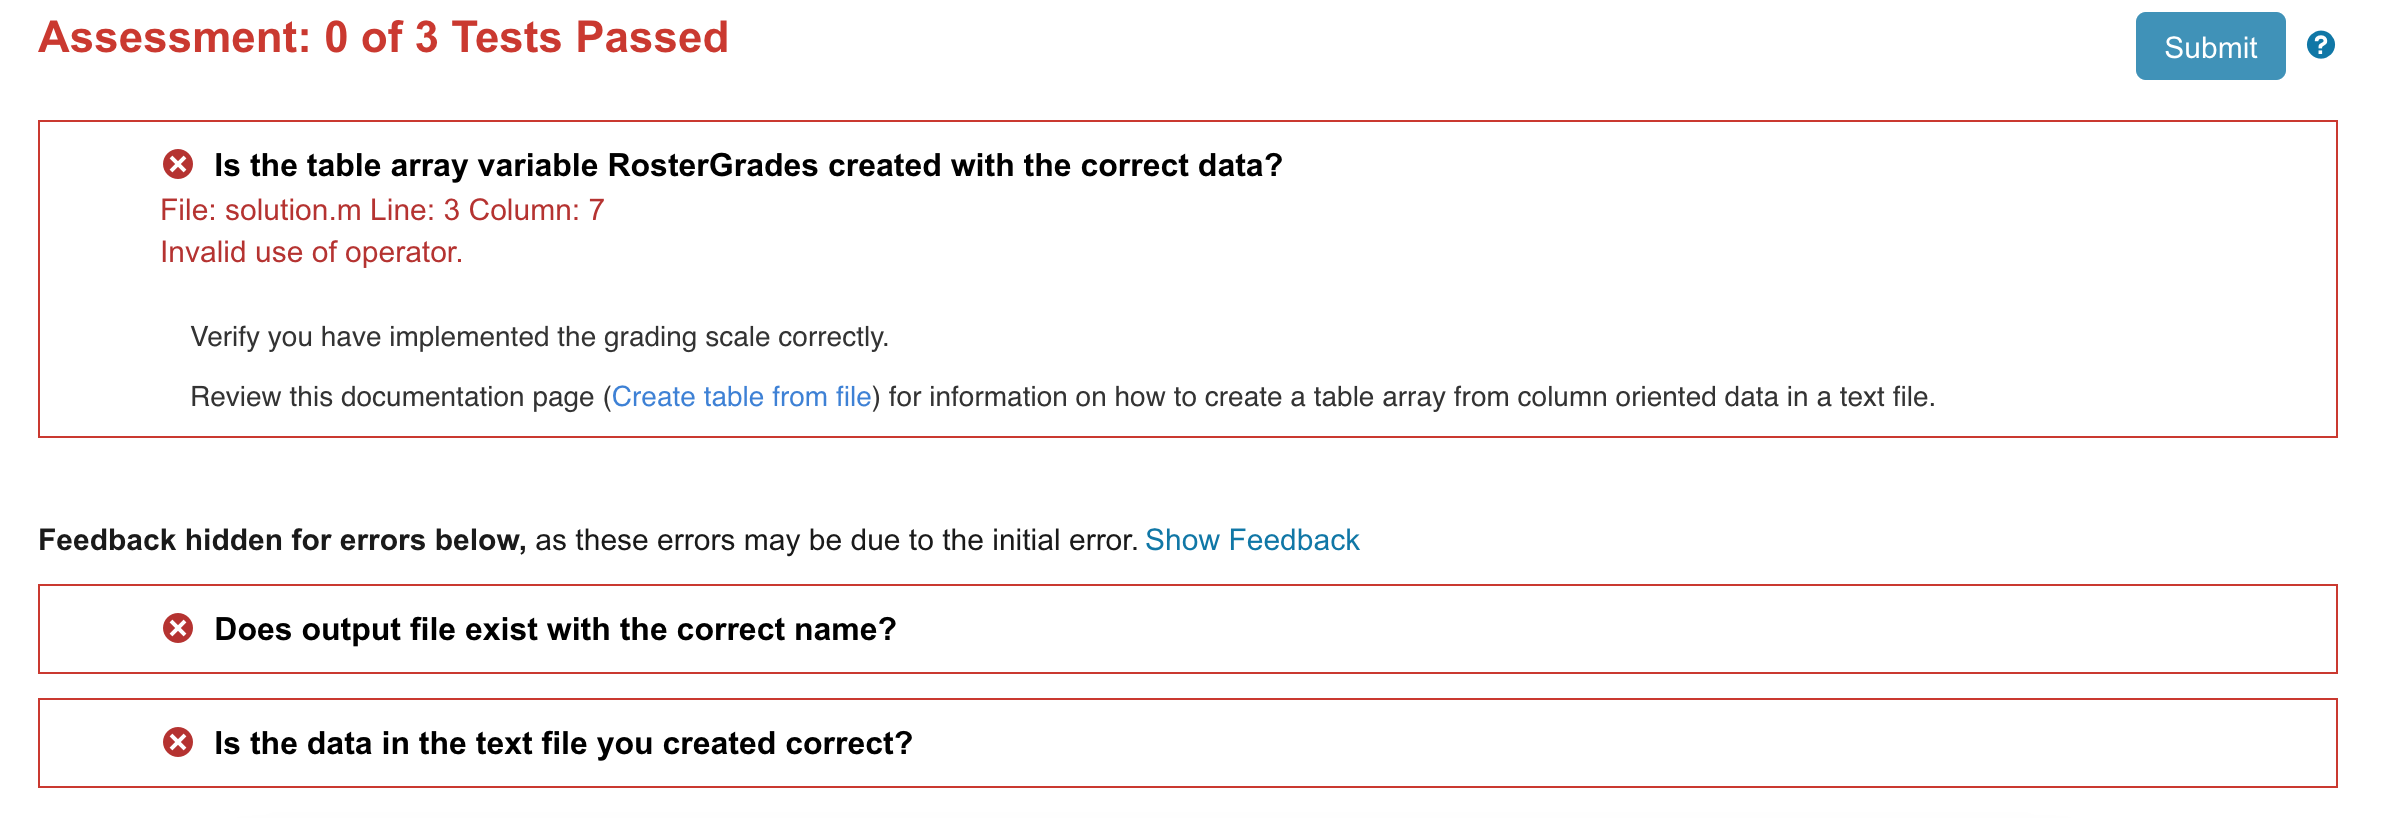The width and height of the screenshot is (2402, 818).
Task: Show Feedback for hidden errors
Action: (1252, 540)
